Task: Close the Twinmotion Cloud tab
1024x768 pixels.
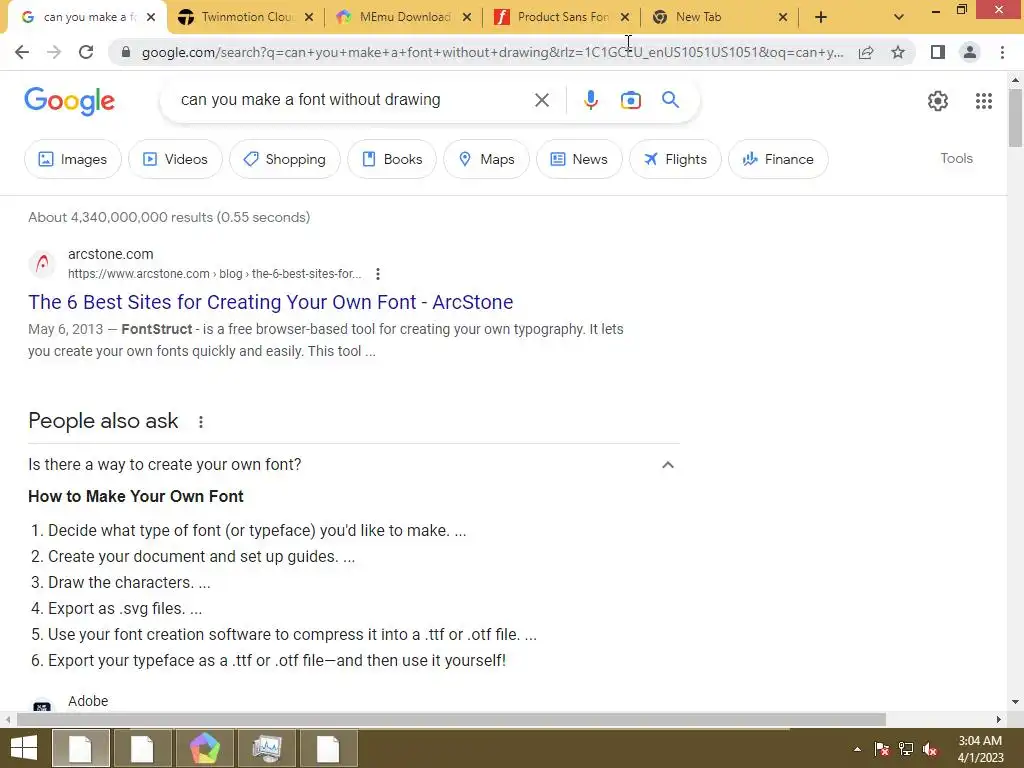Action: pos(309,17)
